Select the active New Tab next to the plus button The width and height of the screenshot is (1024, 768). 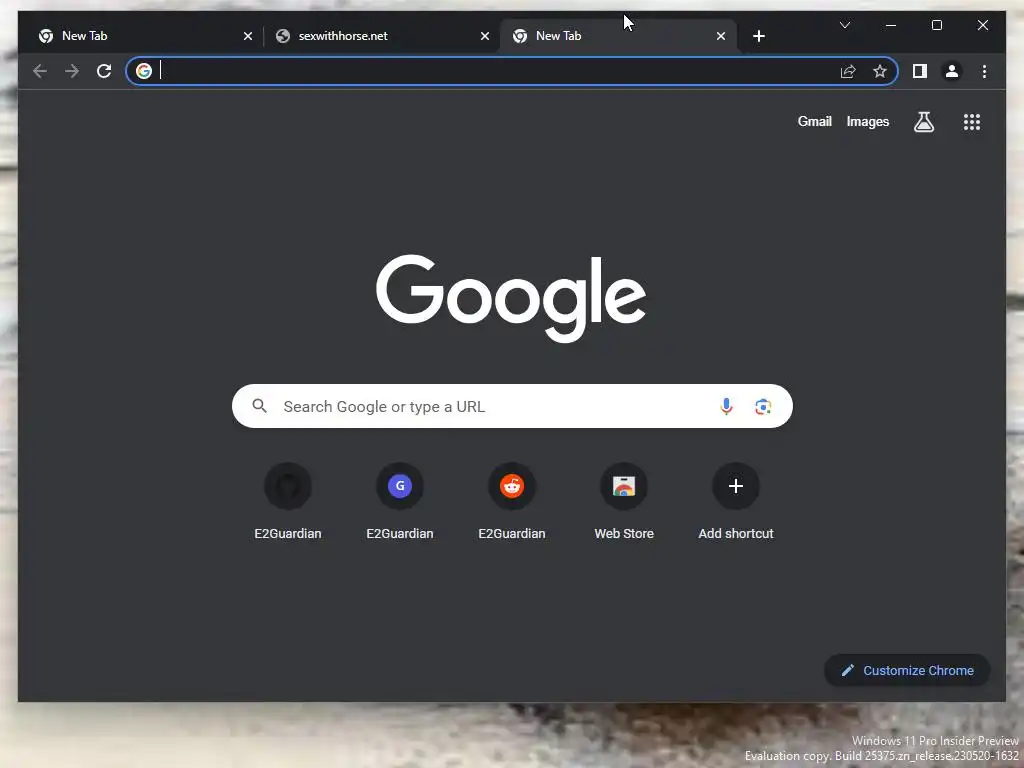(x=619, y=36)
